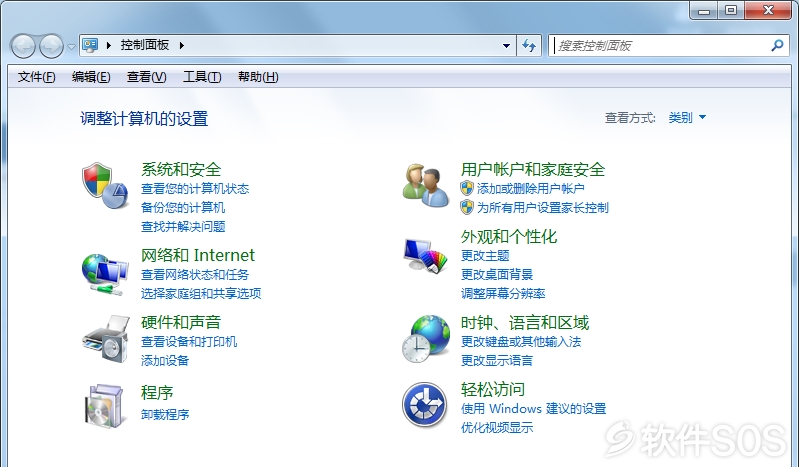This screenshot has width=799, height=467.
Task: Click 控制面板 breadcrumb segment
Action: pos(145,45)
